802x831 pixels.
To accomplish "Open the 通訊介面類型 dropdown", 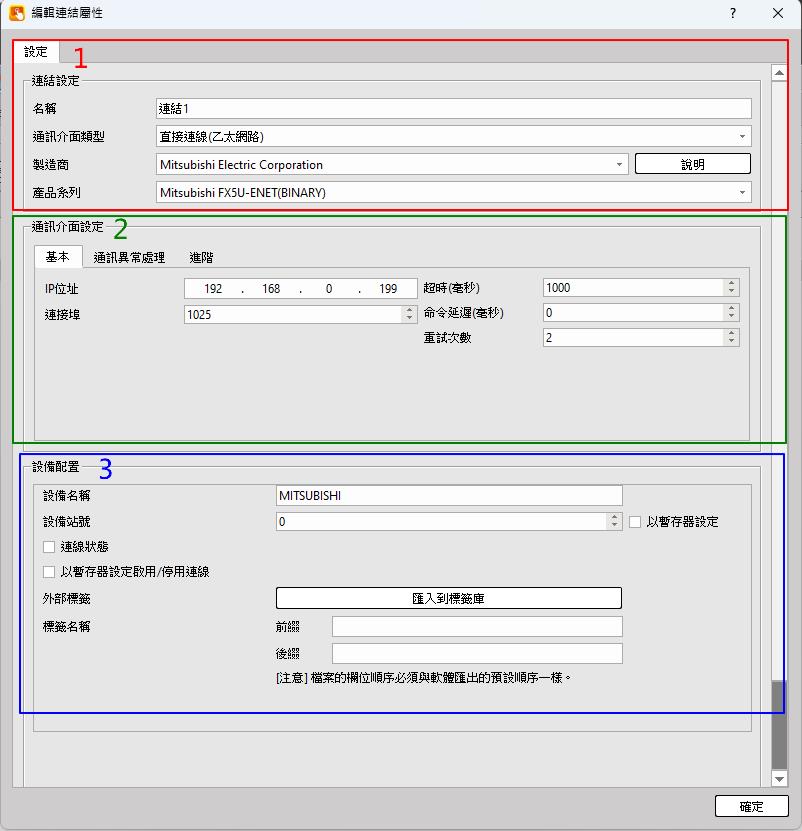I will (742, 137).
